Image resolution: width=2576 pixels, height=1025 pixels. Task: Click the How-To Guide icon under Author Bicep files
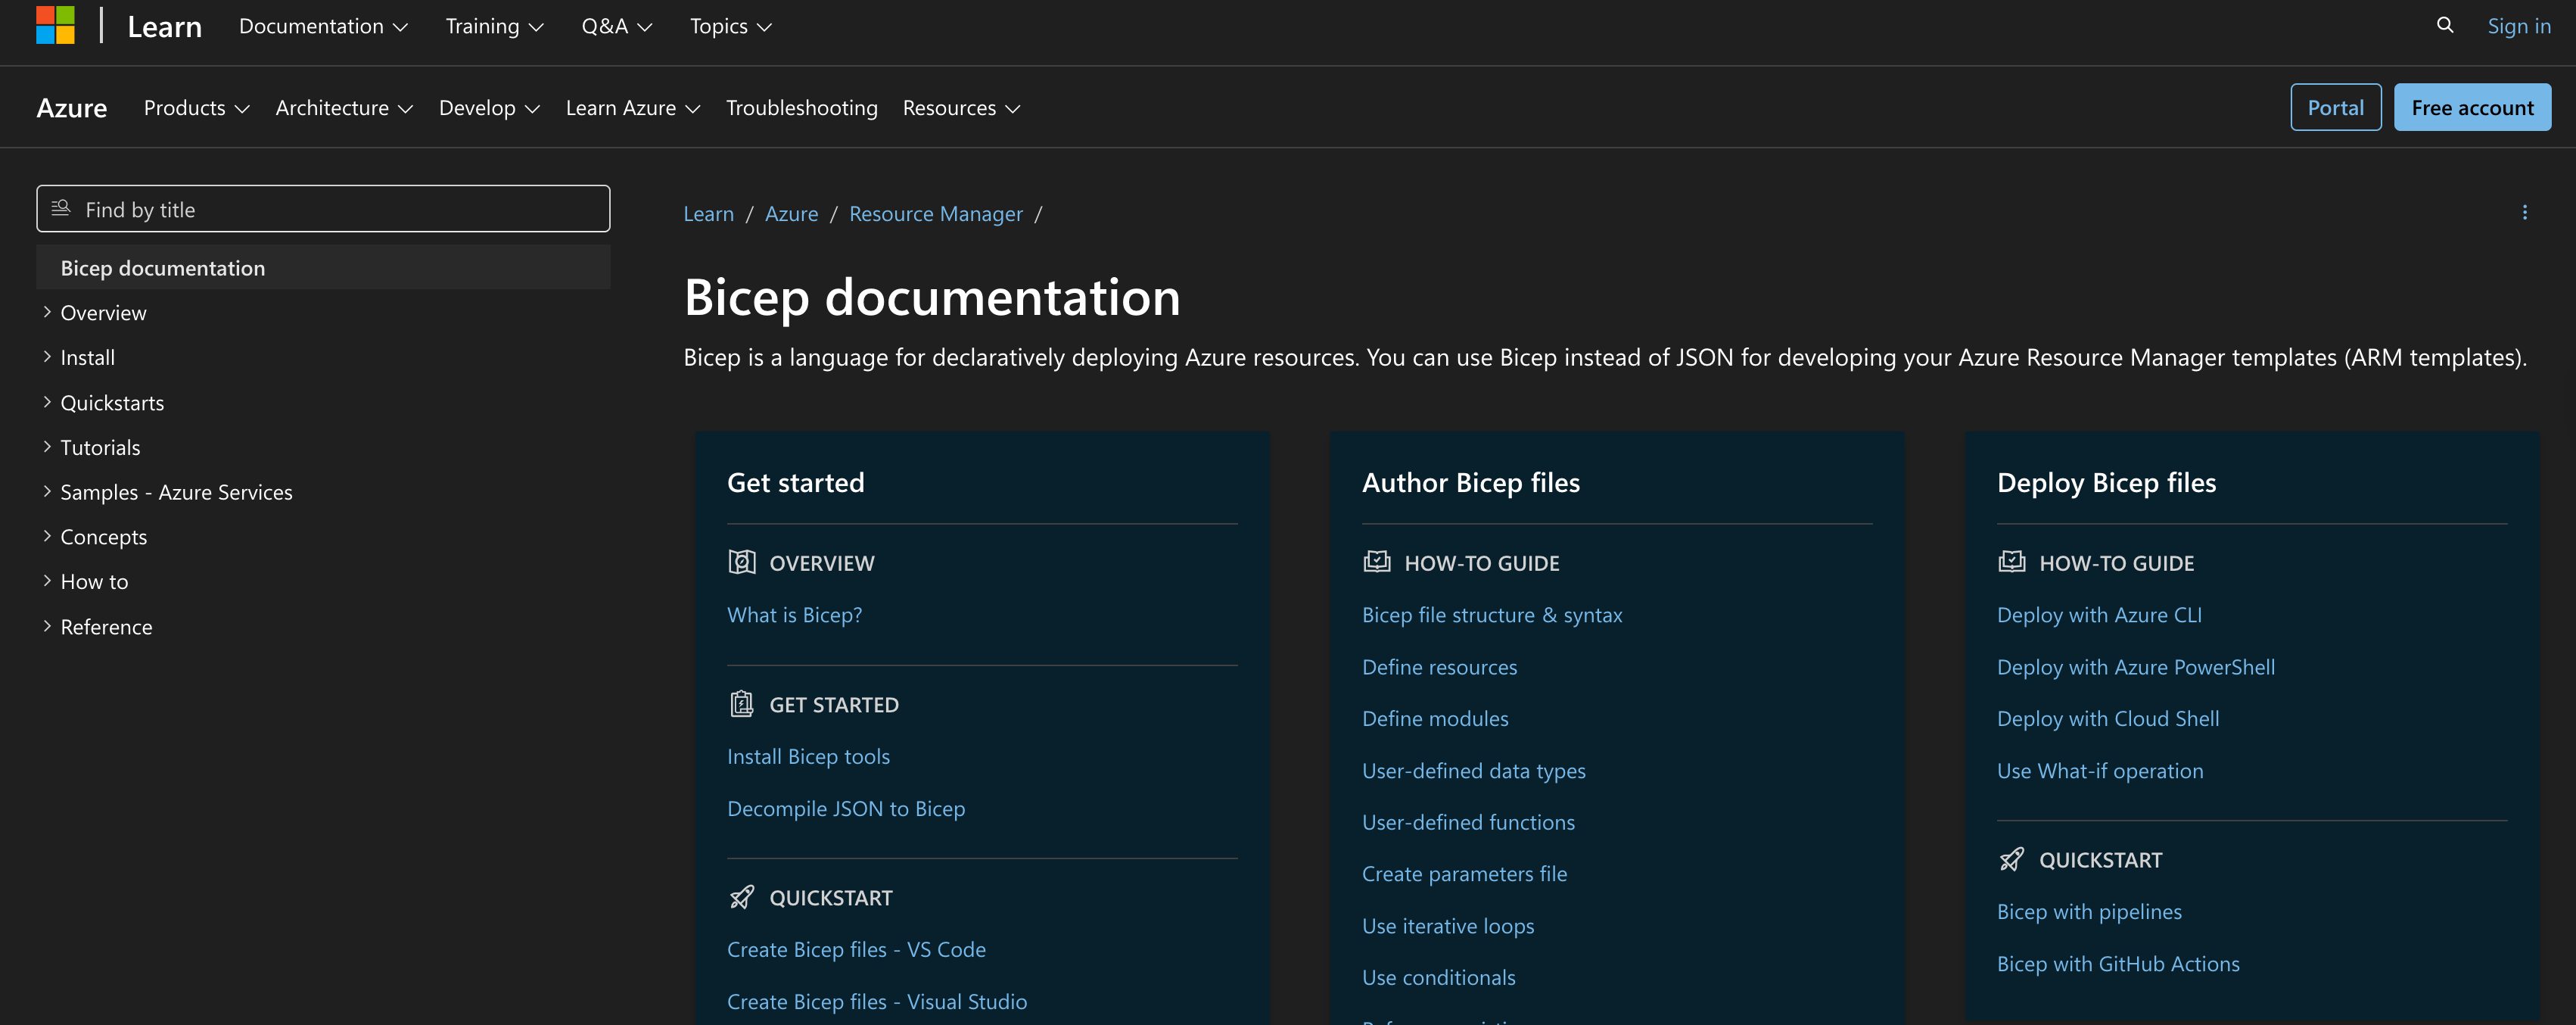[x=1376, y=562]
